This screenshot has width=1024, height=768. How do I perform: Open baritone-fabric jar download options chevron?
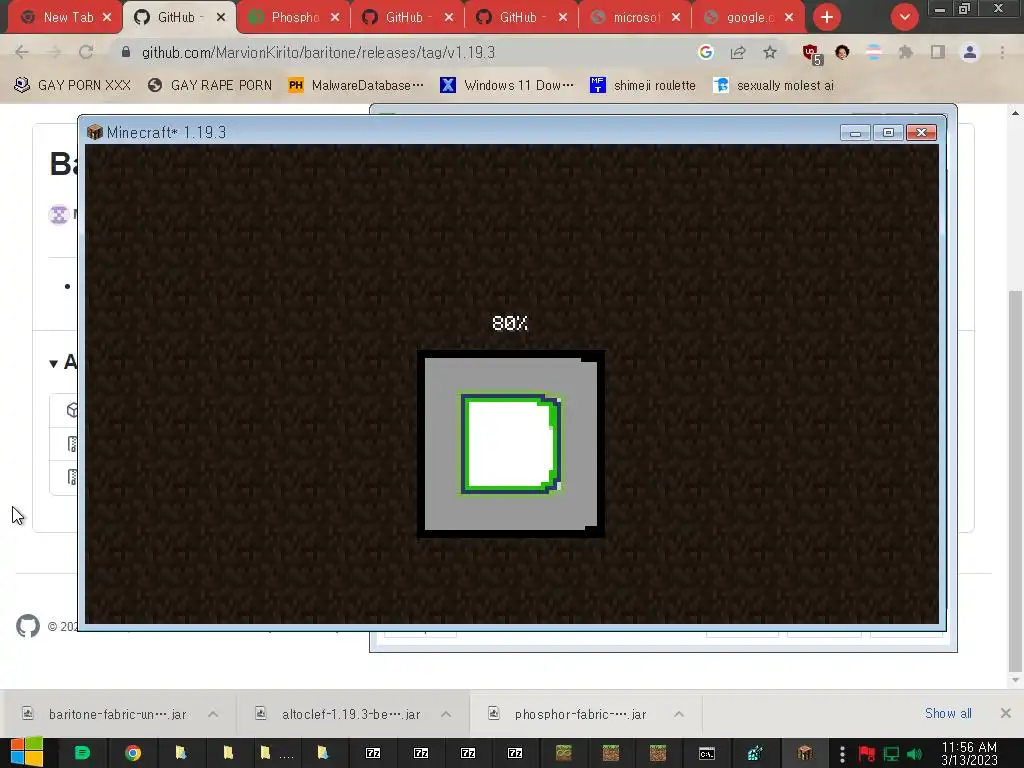tap(213, 714)
